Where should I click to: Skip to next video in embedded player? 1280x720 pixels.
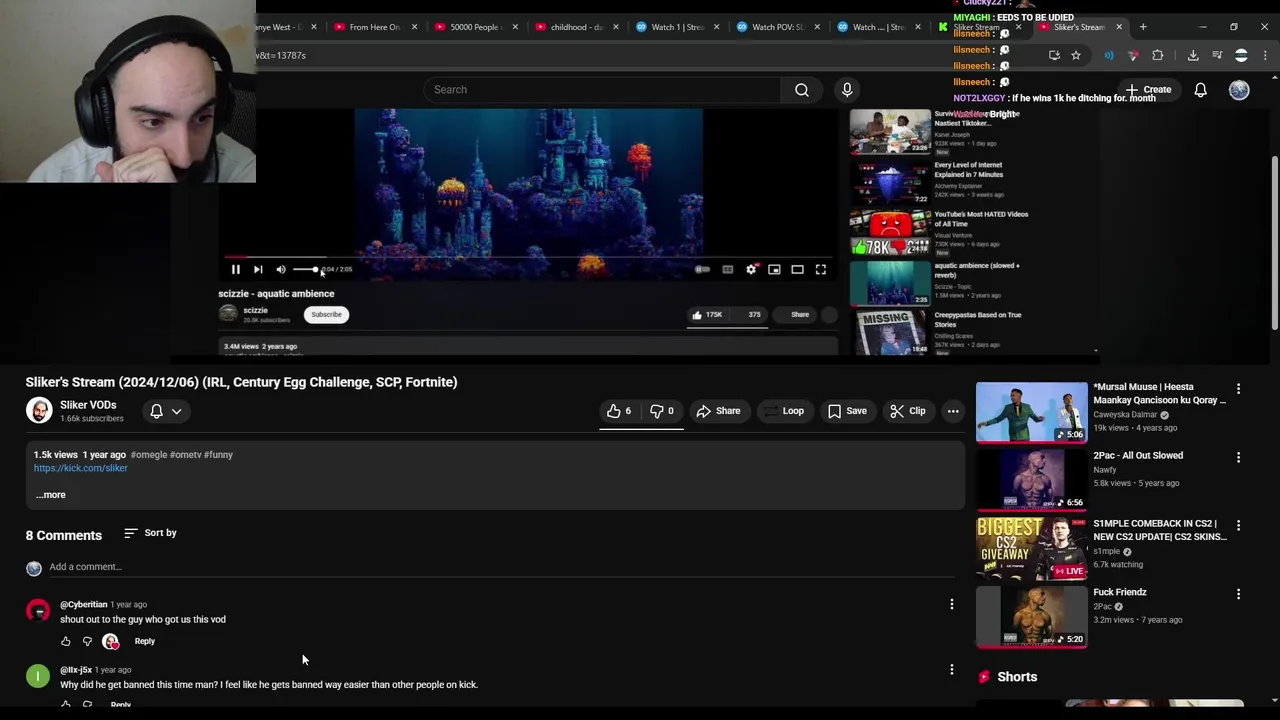tap(258, 269)
